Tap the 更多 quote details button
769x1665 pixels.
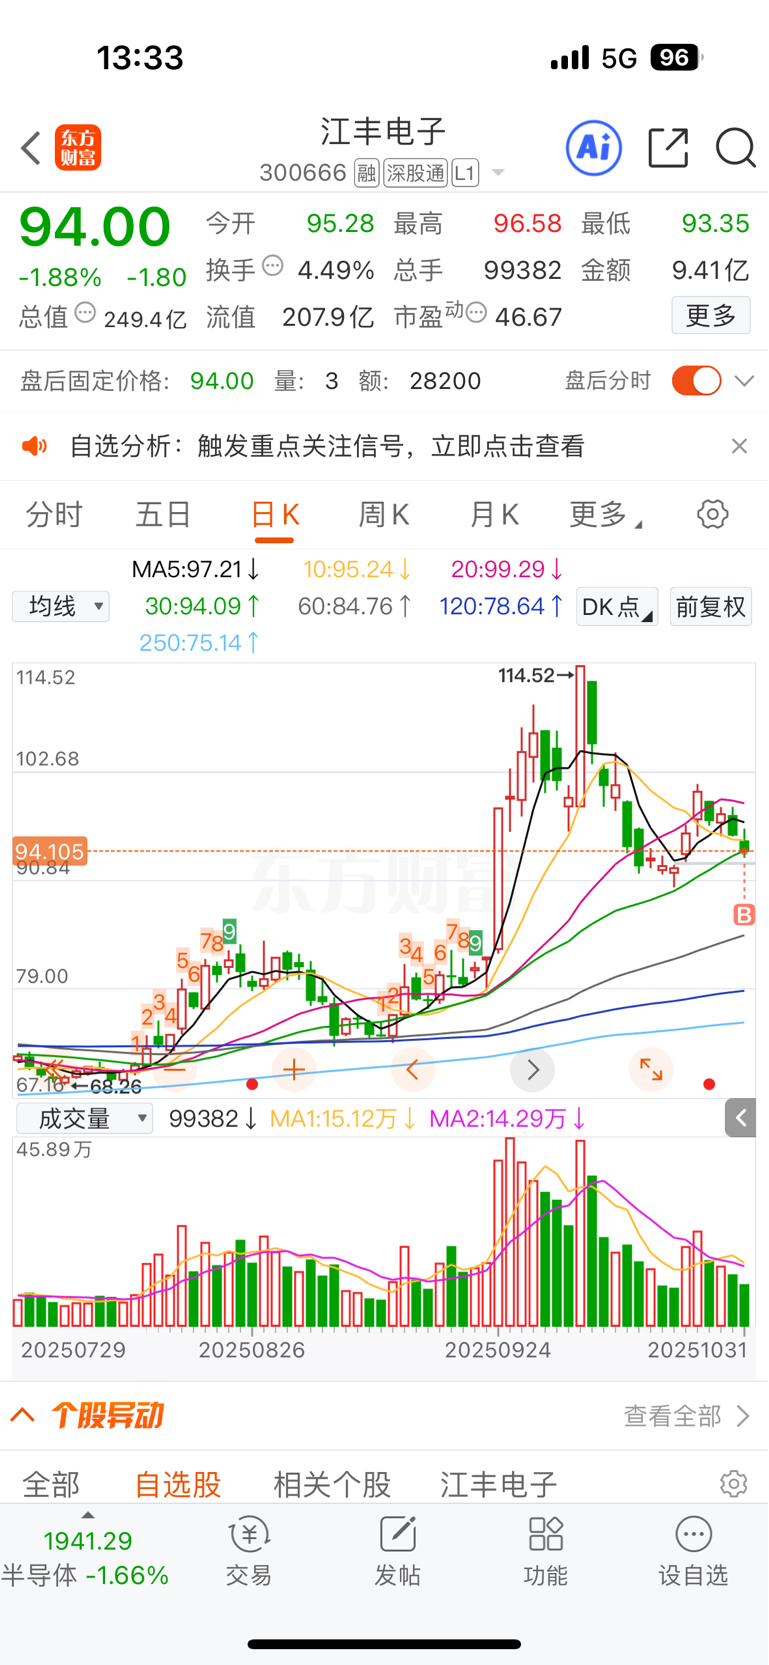point(711,316)
